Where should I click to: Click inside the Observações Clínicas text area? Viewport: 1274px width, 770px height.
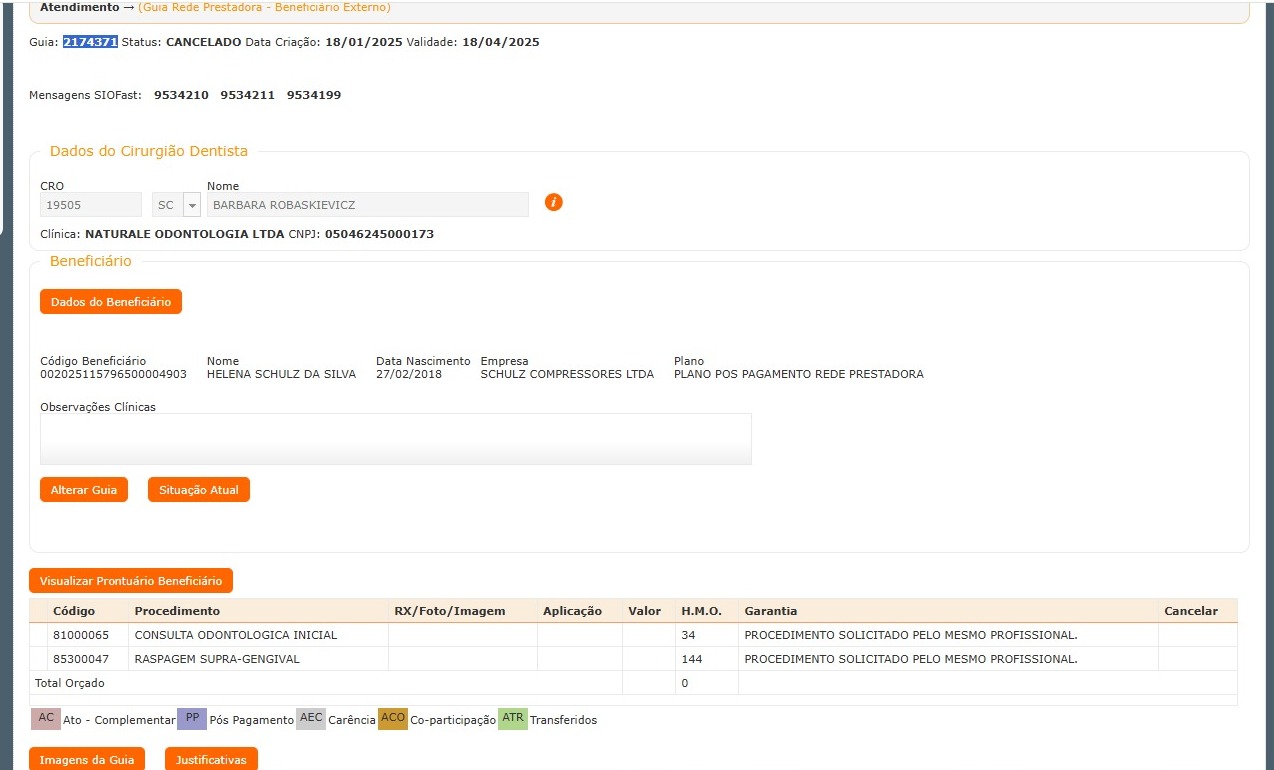pyautogui.click(x=395, y=439)
